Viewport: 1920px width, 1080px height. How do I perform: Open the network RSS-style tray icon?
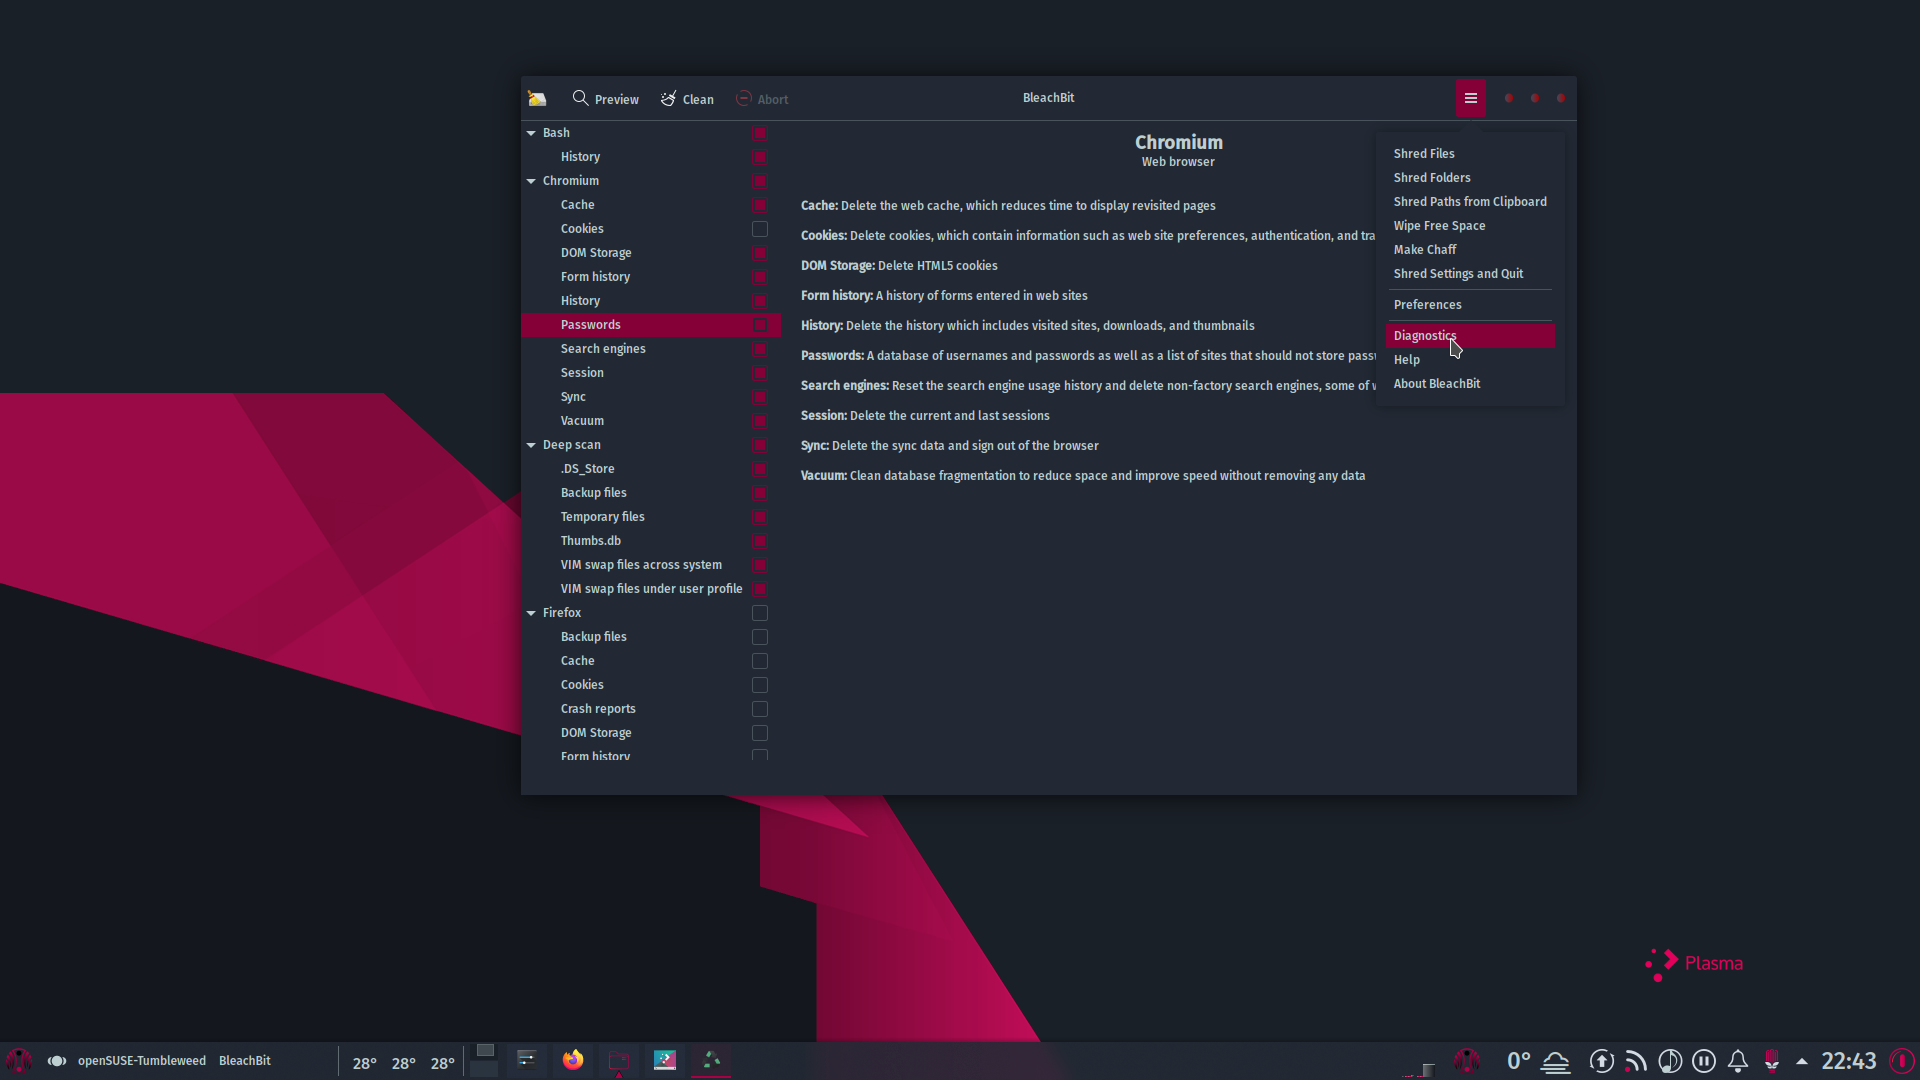(1636, 1061)
